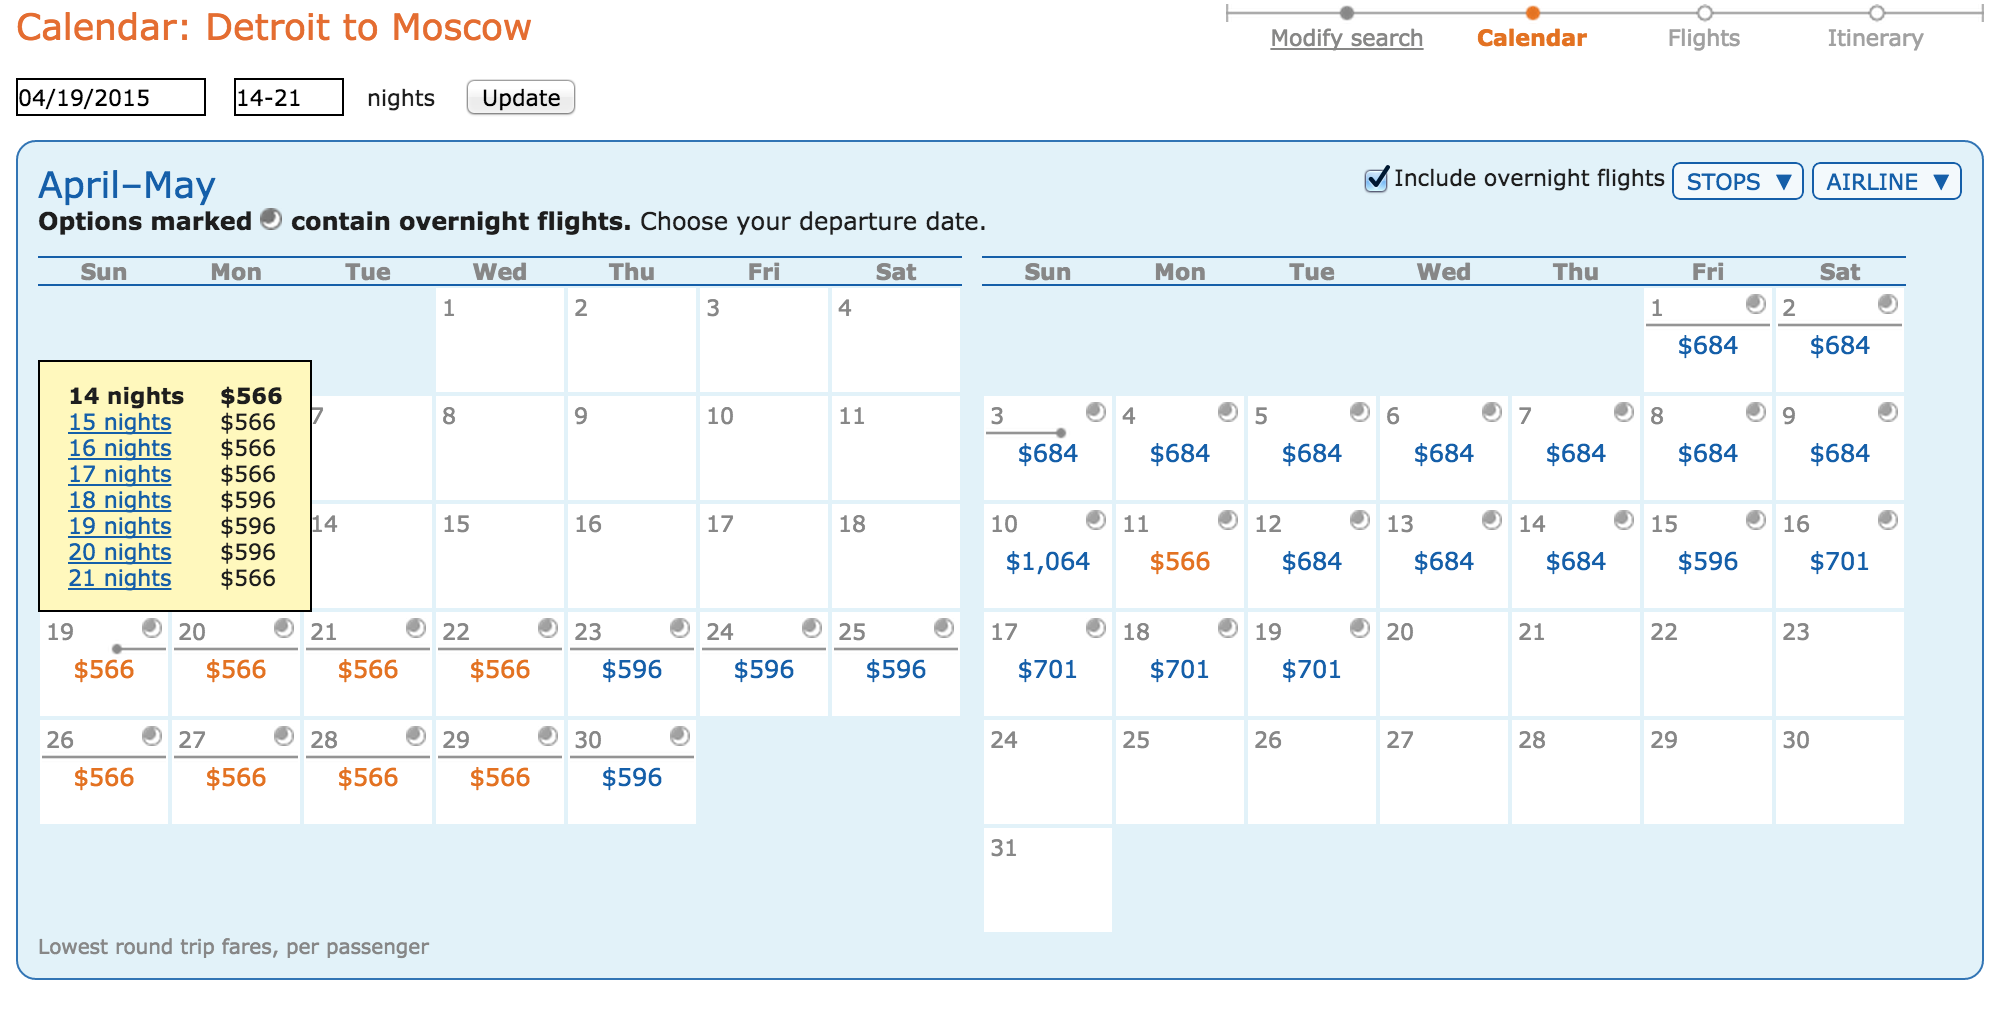The width and height of the screenshot is (2000, 1012).
Task: Click overnight icon on May 11
Action: click(1228, 520)
